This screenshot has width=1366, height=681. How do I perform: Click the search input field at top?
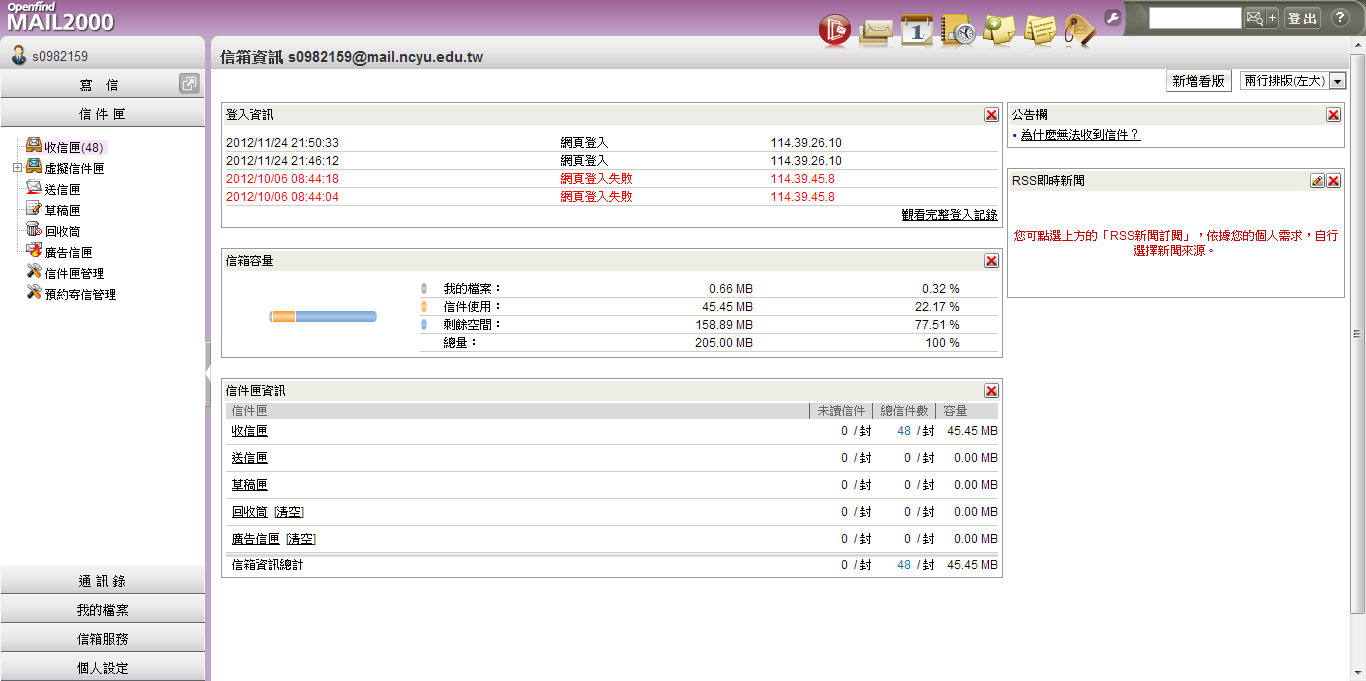point(1195,18)
